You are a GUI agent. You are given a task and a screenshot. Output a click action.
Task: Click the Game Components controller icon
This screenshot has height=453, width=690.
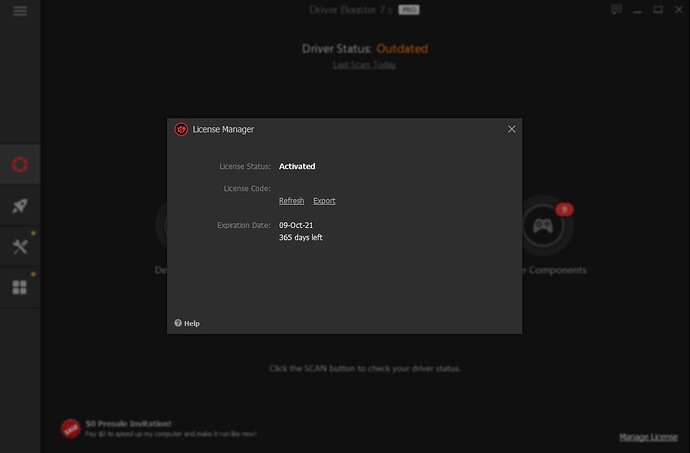tap(543, 226)
